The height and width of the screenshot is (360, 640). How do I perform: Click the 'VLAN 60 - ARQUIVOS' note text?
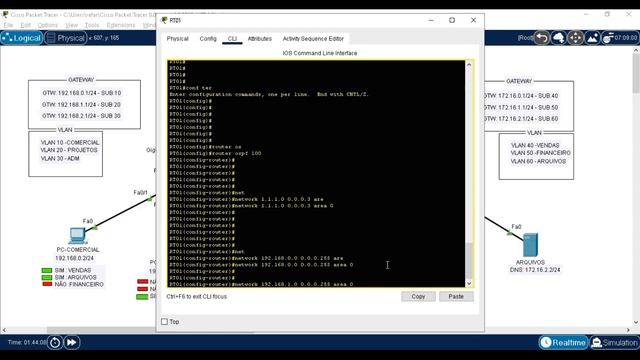(538, 161)
